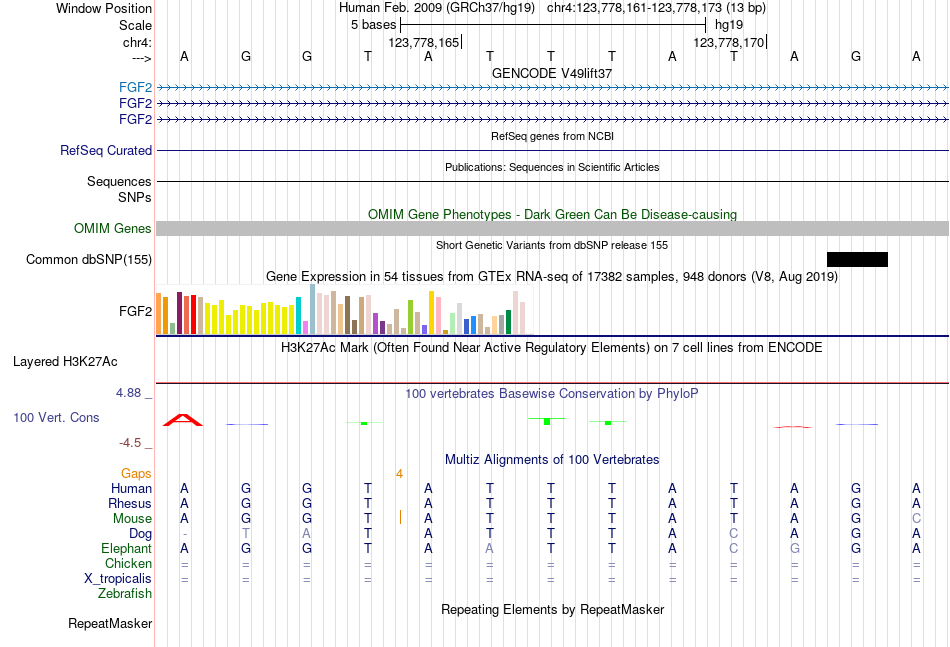Click Multiz Alignments of 100 Vertebrates title
The height and width of the screenshot is (647, 950).
(552, 459)
